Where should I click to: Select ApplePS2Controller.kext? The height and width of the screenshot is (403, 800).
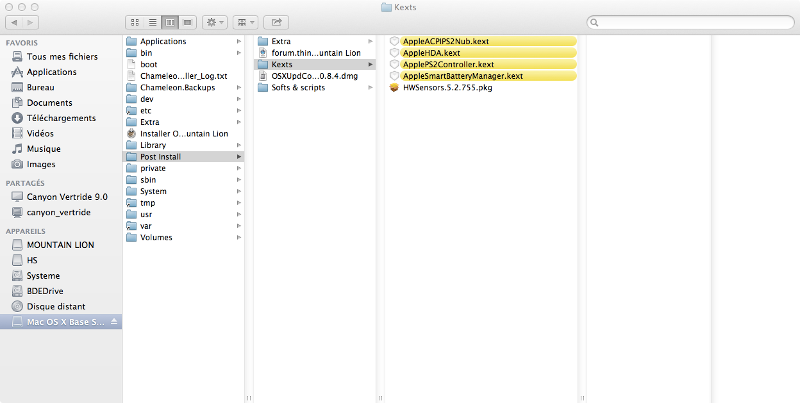pyautogui.click(x=482, y=64)
